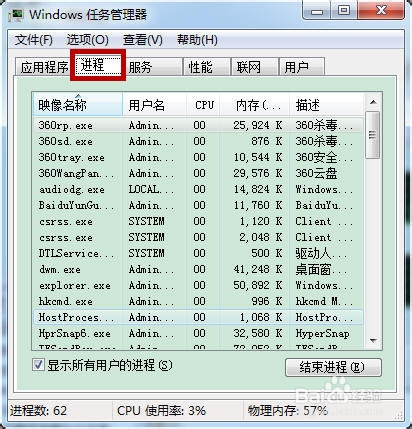Click the scrollbar down arrow

pos(373,340)
